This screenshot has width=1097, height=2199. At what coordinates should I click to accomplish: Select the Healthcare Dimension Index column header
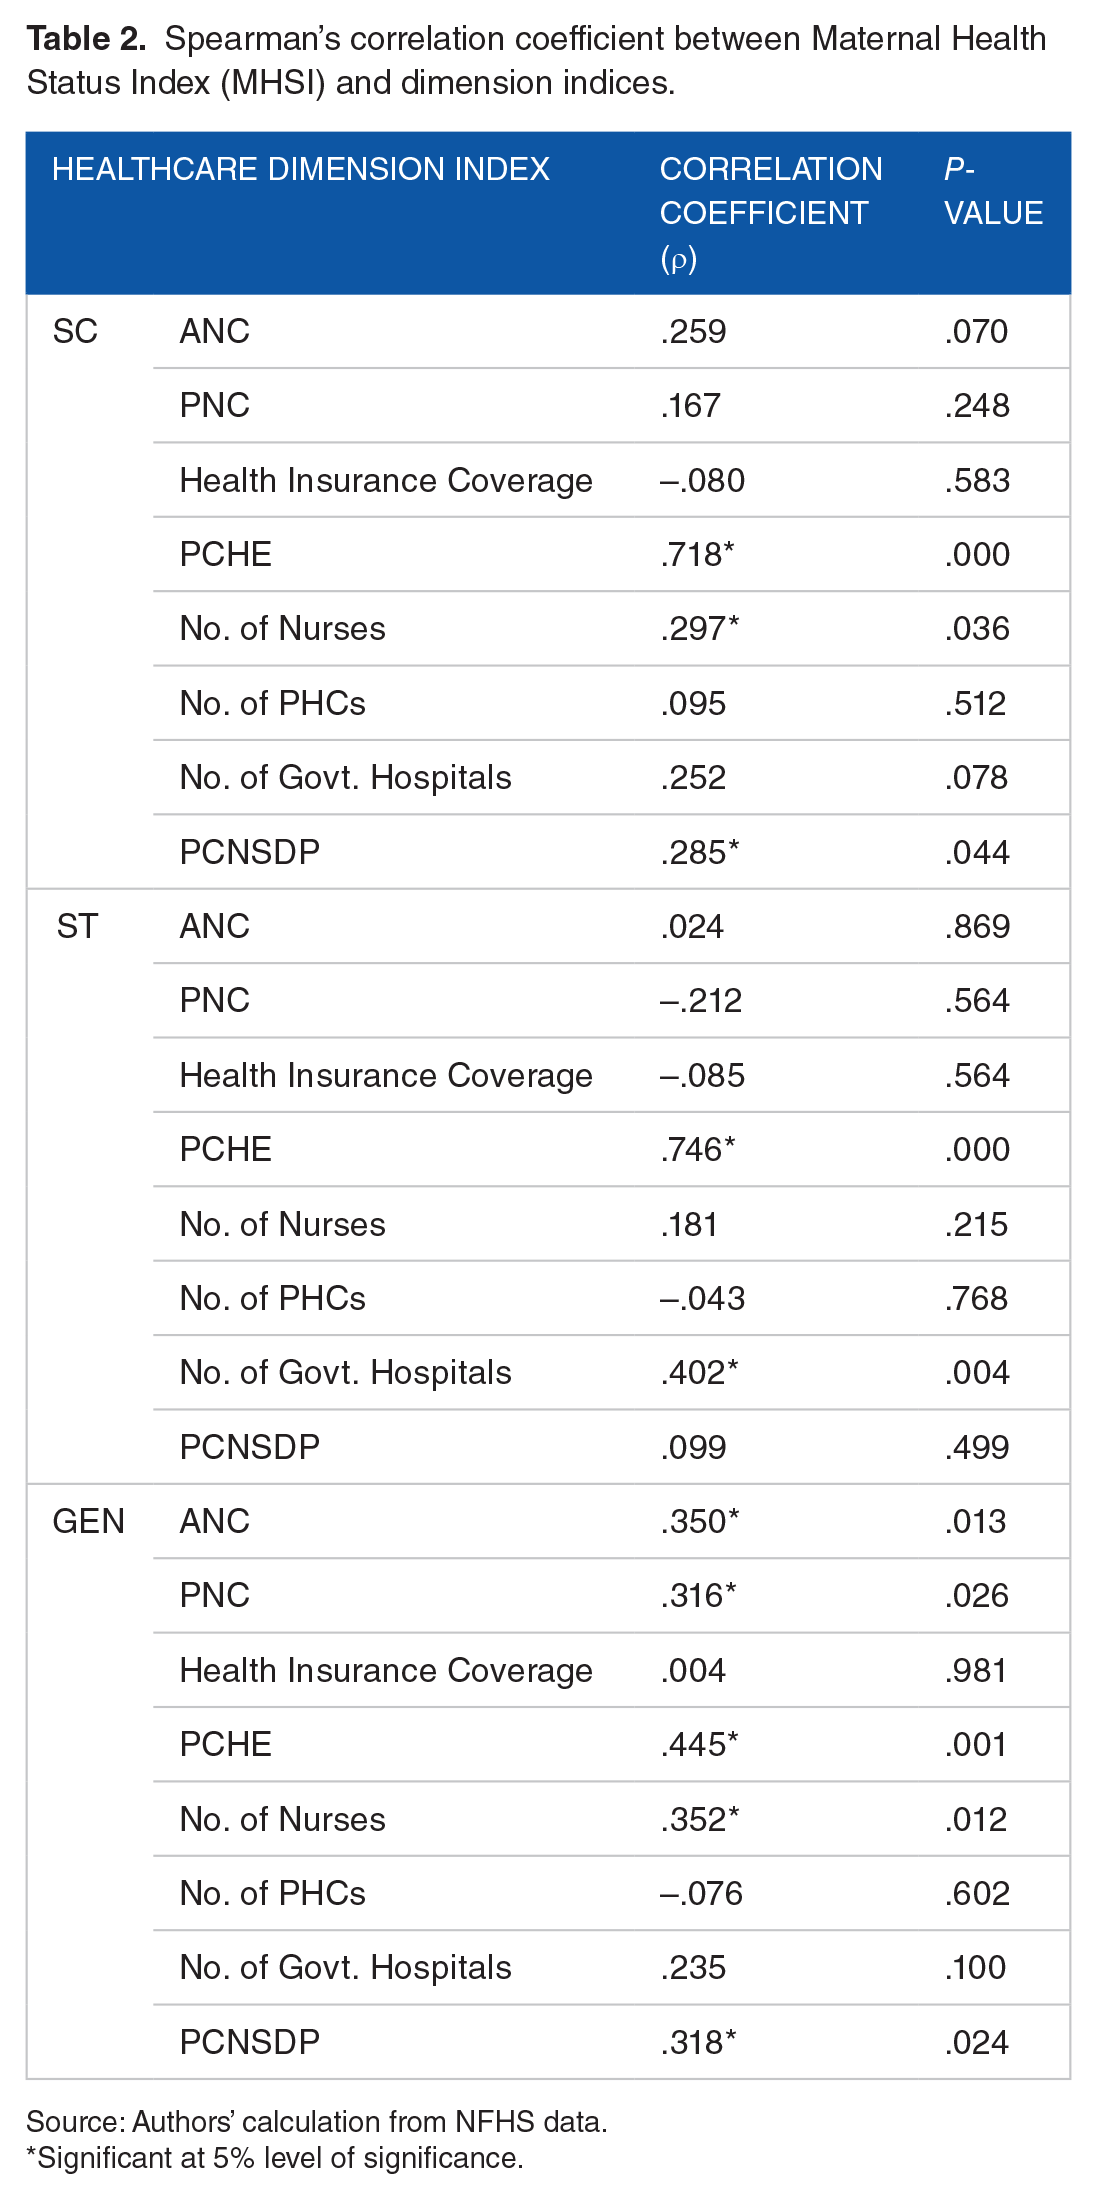point(300,169)
